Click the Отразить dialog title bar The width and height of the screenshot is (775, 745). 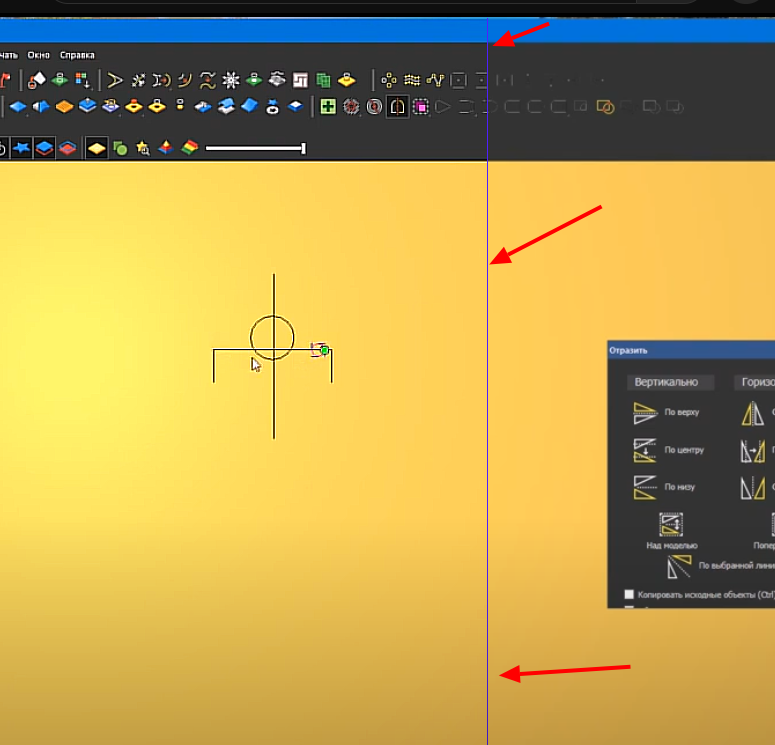691,350
